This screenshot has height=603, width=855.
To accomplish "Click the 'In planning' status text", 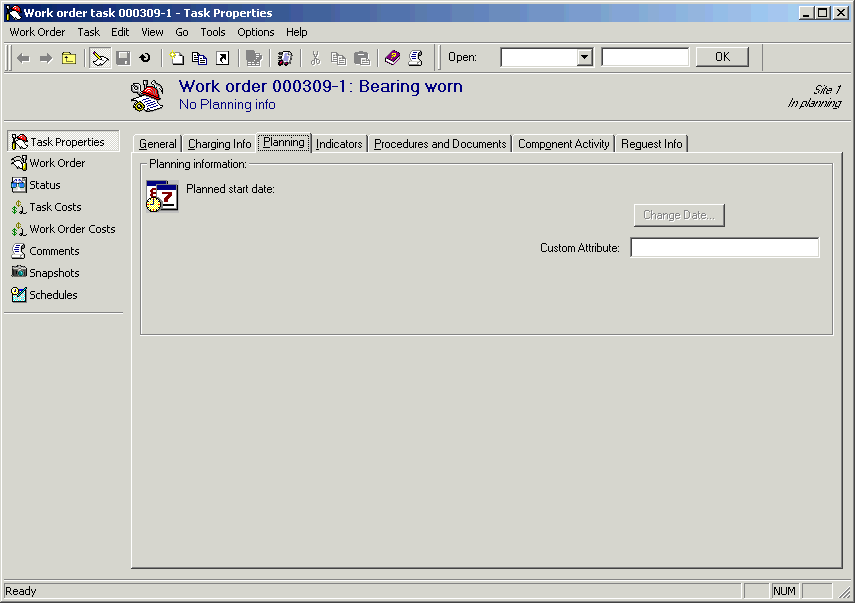I will pos(814,103).
